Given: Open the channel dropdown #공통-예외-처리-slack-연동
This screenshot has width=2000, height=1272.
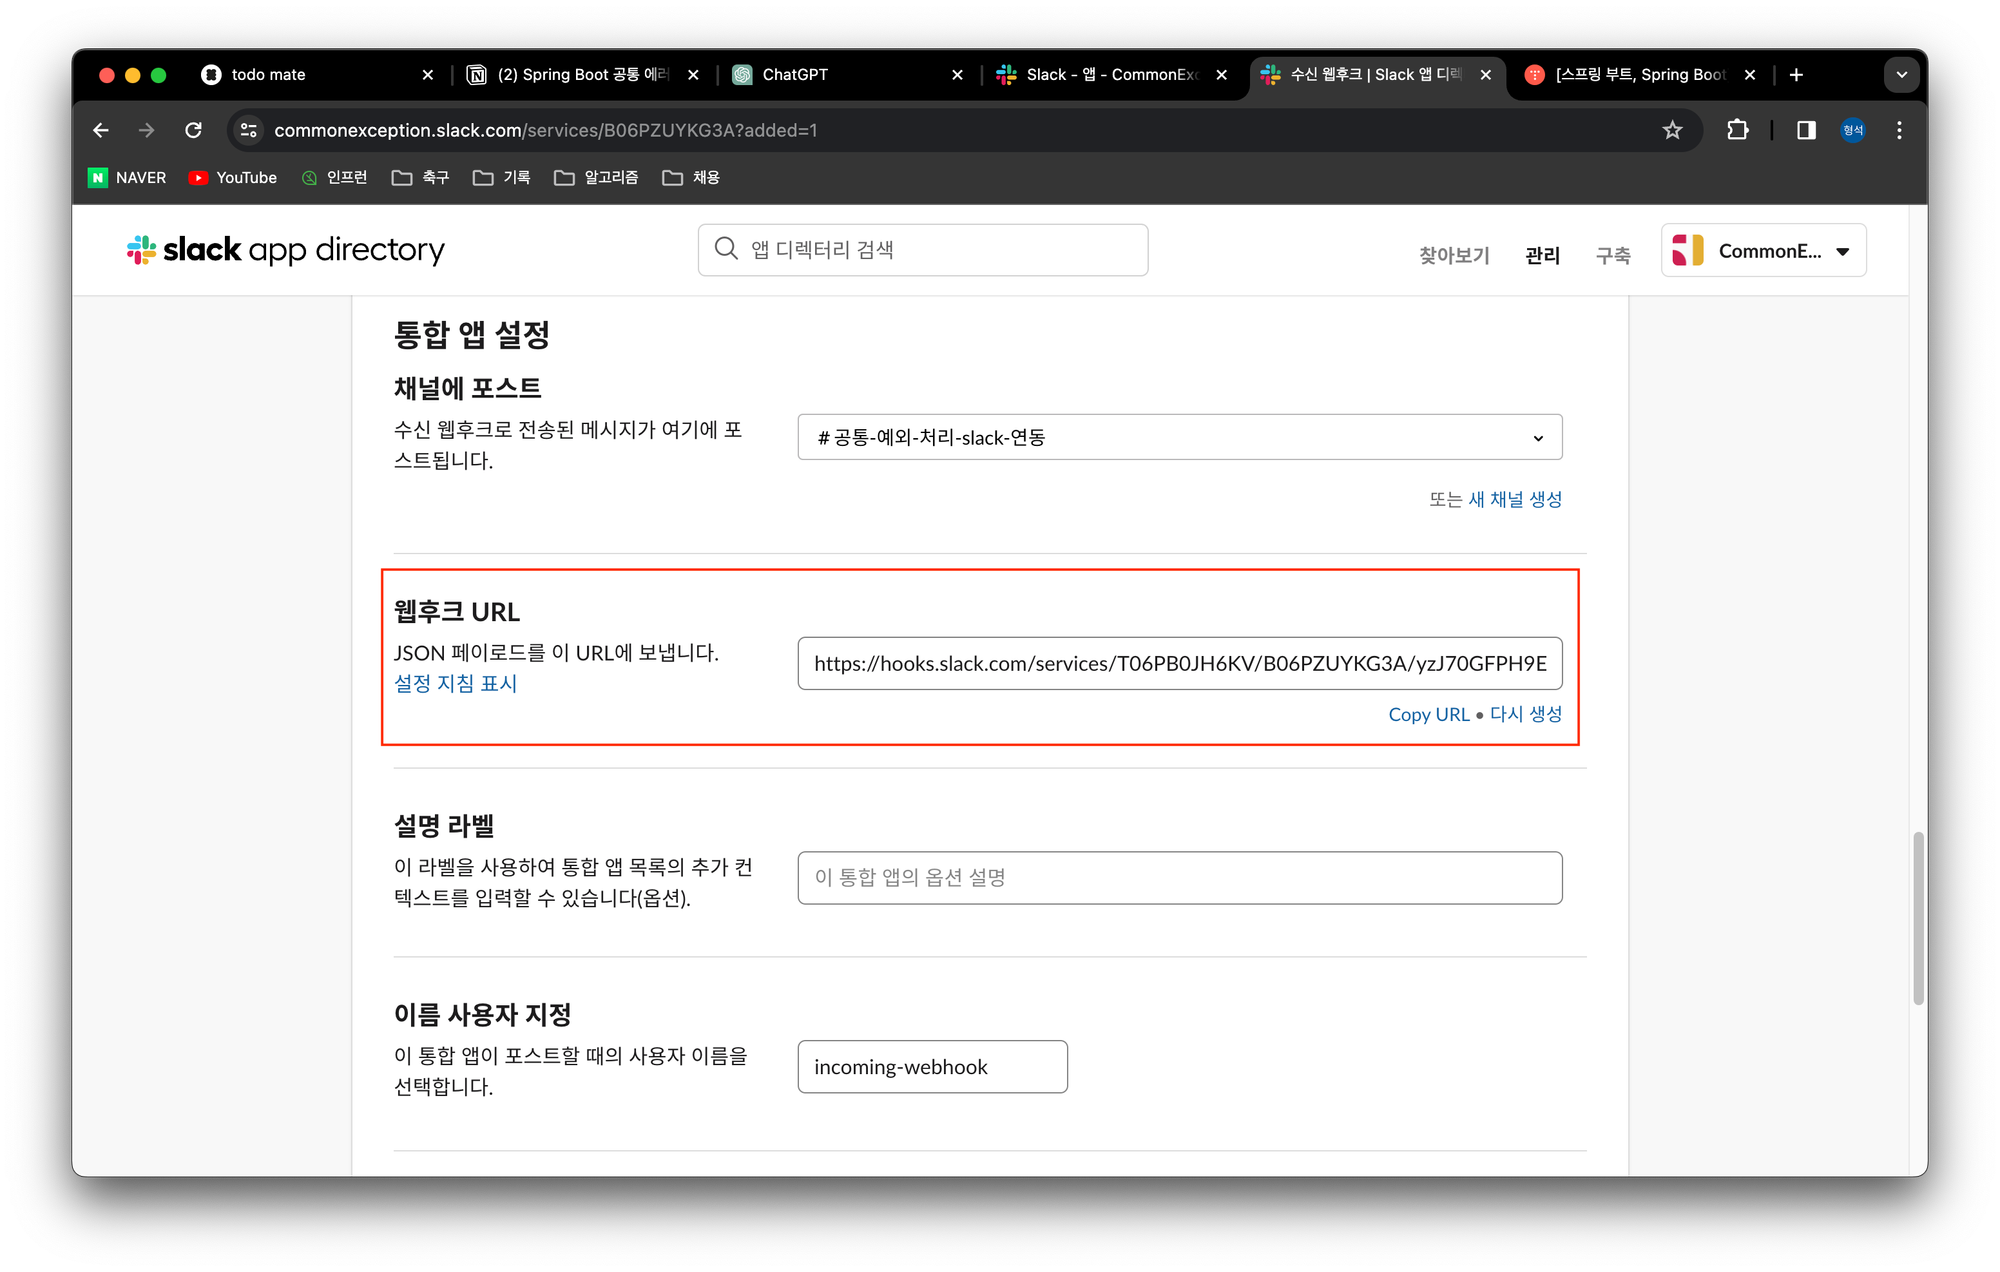Looking at the screenshot, I should click(x=1180, y=438).
